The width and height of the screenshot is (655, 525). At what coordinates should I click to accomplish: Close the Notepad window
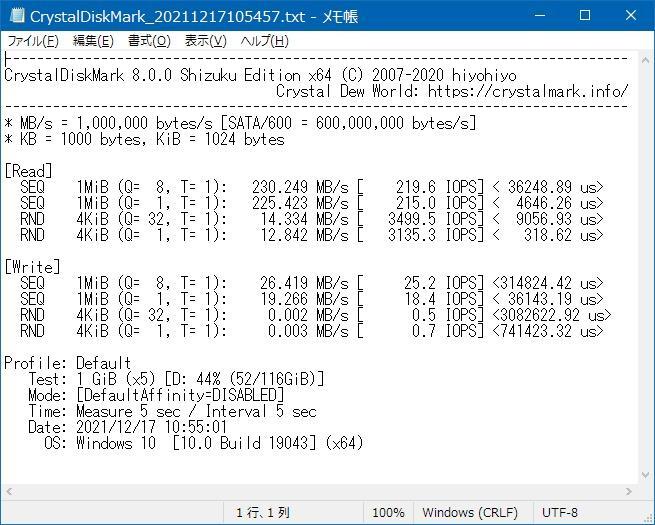point(631,15)
